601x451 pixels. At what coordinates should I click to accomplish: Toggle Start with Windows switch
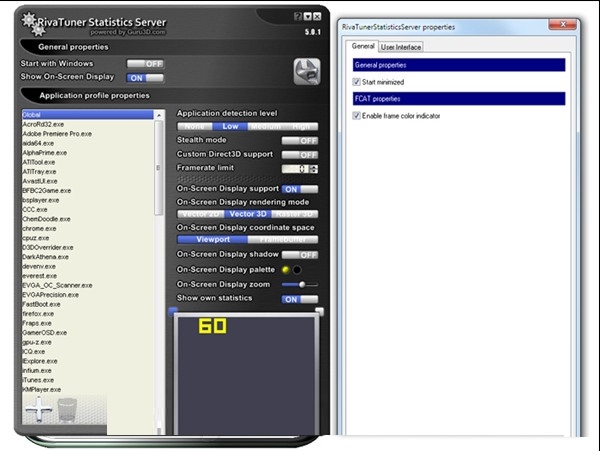pos(144,64)
